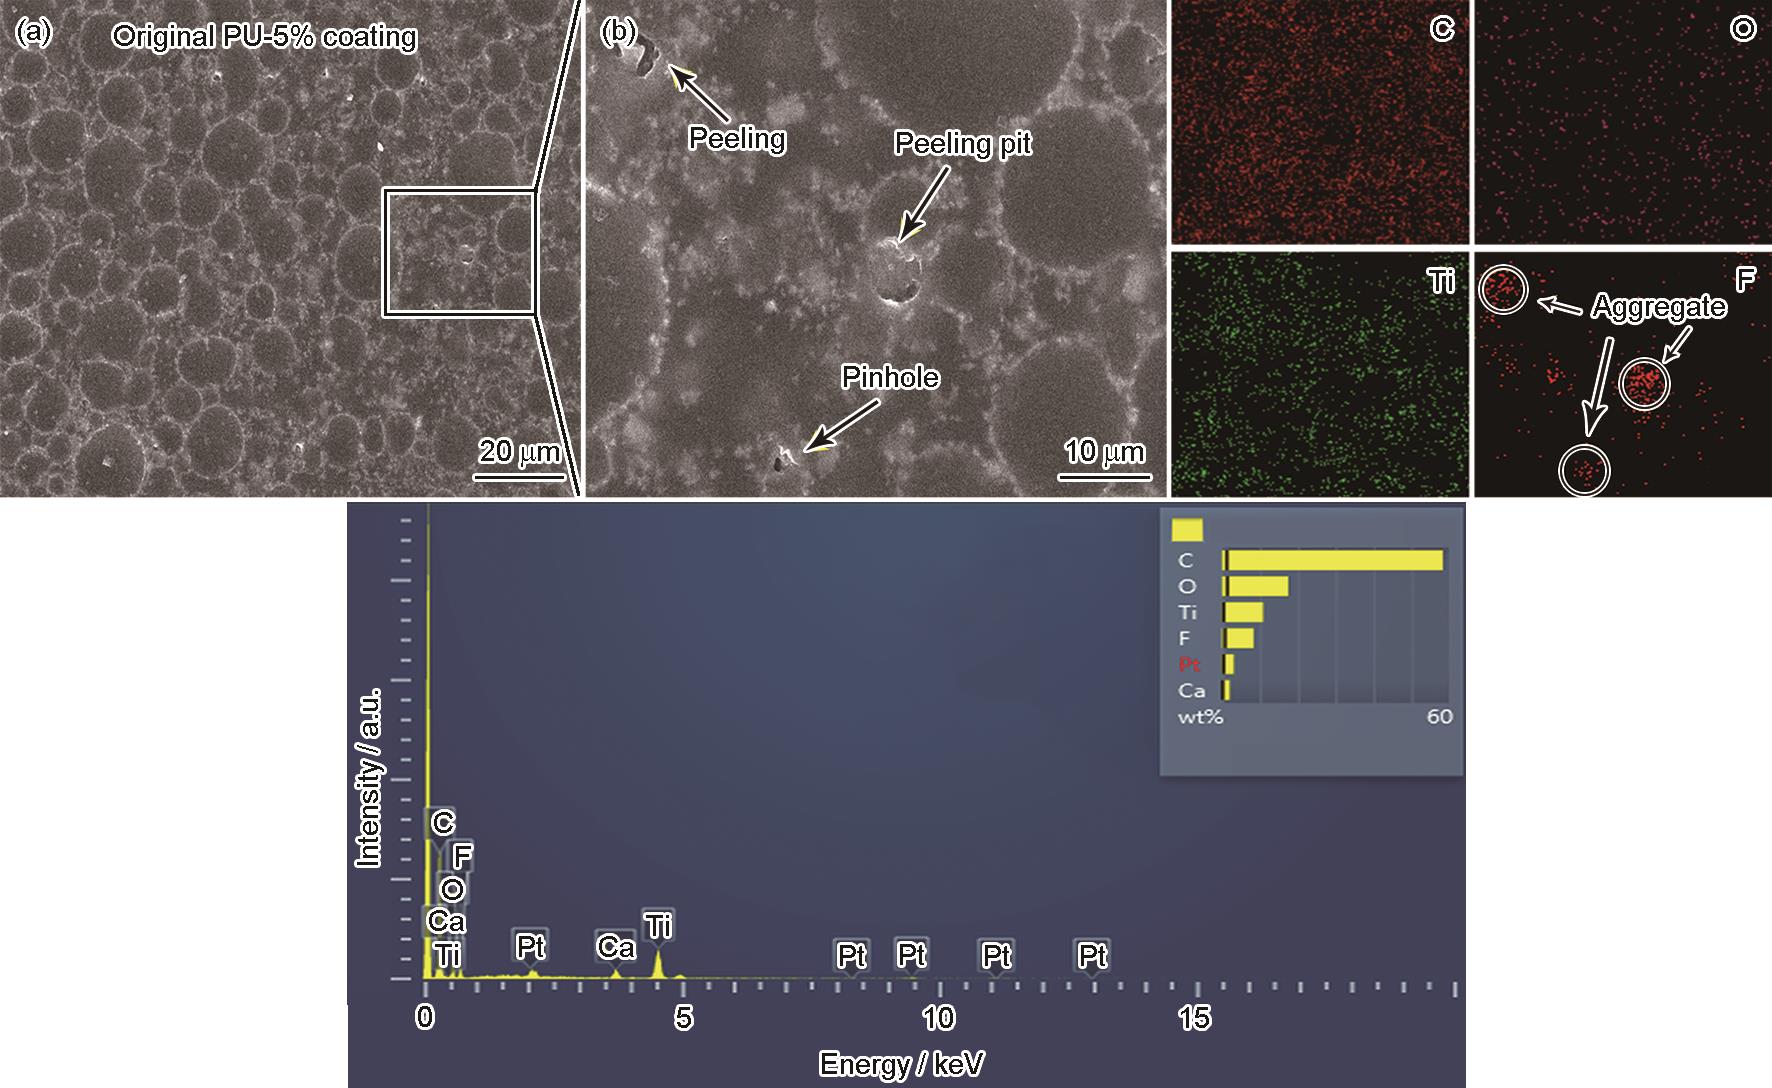Click the F peak label in the spectrum
This screenshot has width=1772, height=1088.
point(462,856)
